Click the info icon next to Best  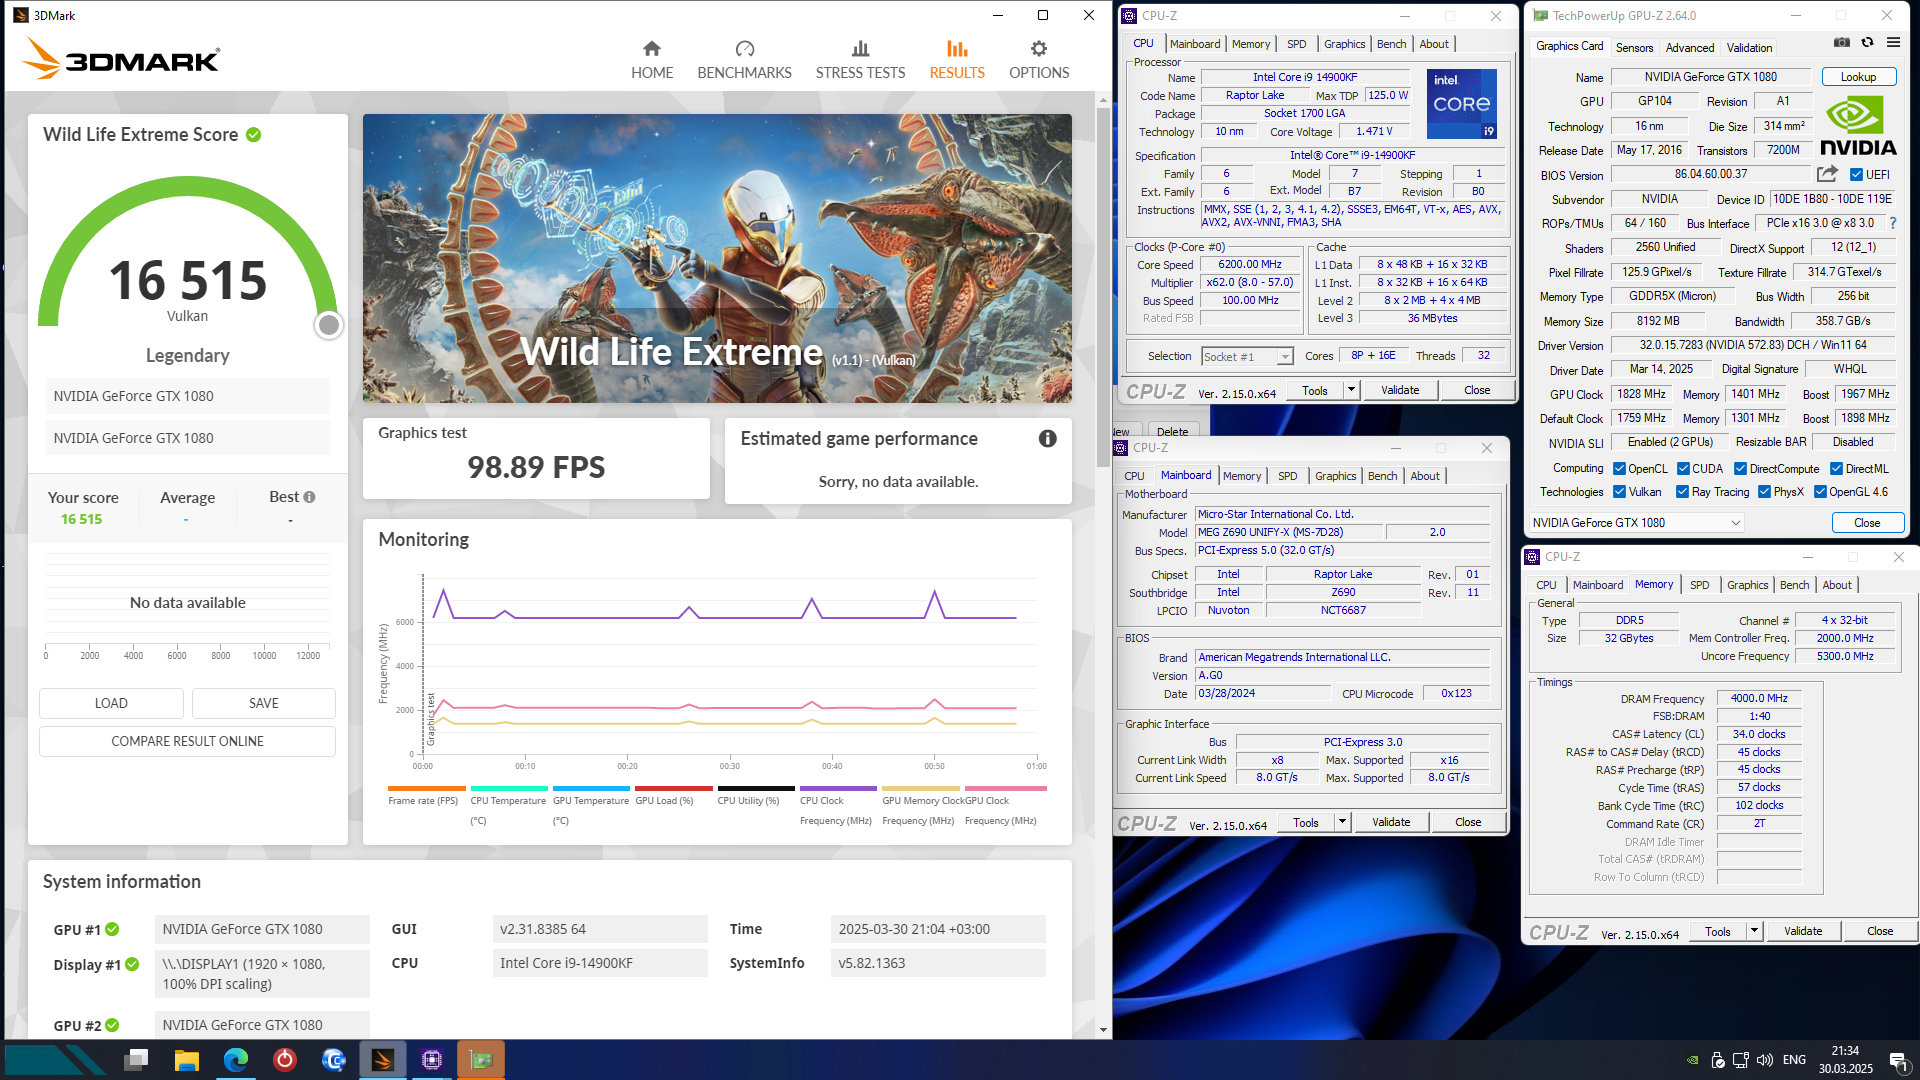click(310, 497)
